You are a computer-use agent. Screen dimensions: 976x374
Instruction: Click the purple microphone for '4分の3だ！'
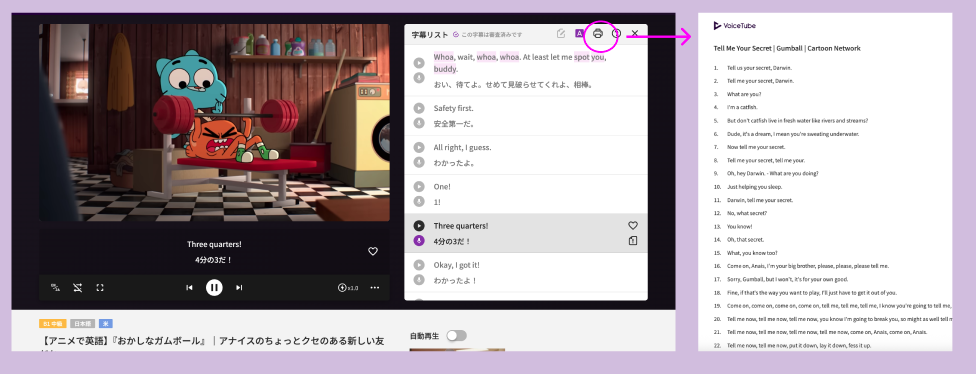[420, 241]
